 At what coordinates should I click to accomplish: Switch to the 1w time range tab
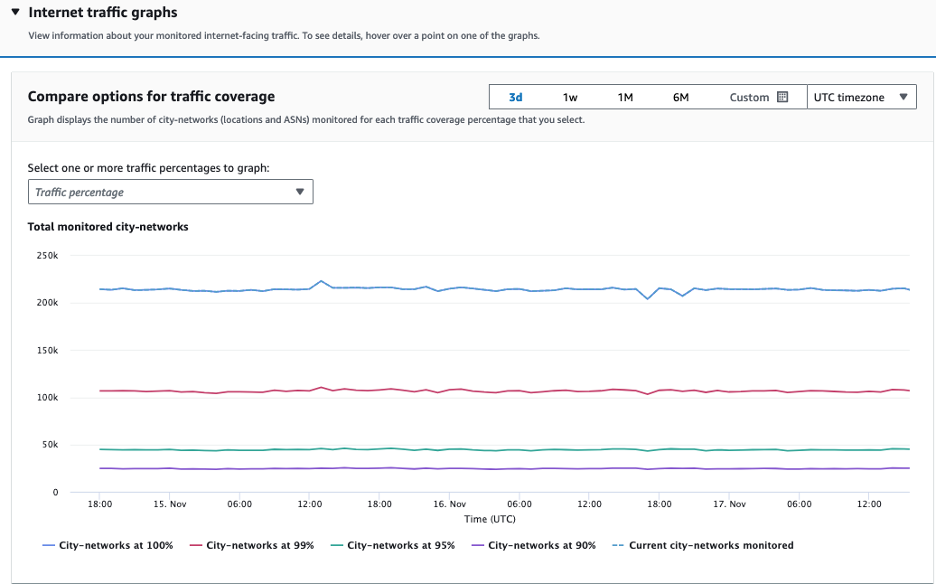[x=569, y=96]
